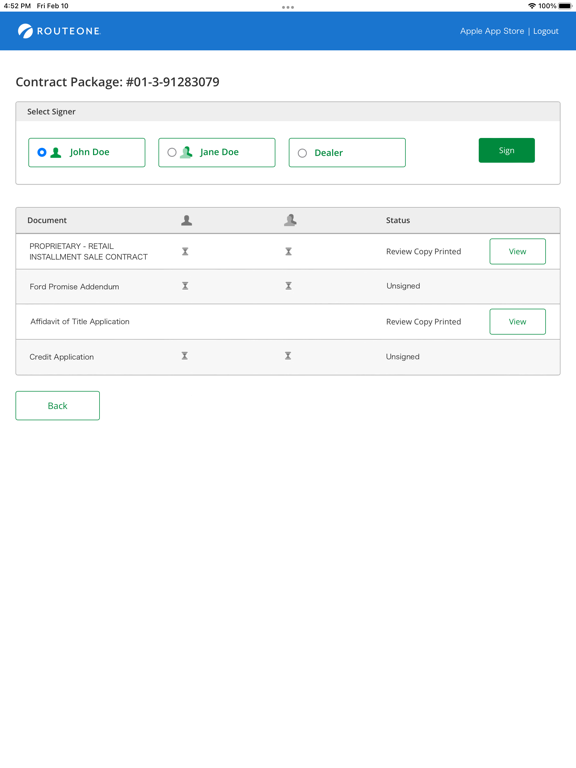
Task: Click primary signer hourglass for Ford Promise Addendum
Action: coord(185,286)
